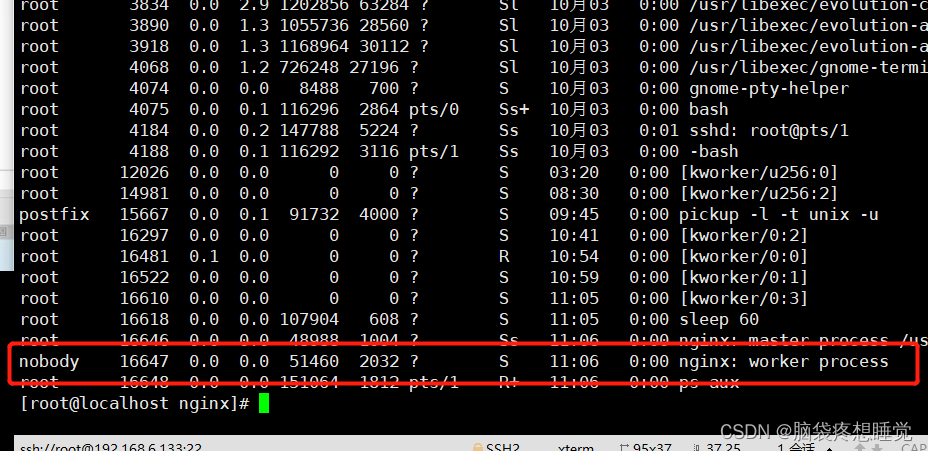928x451 pixels.
Task: Select PID 16647 in the nginx worker row
Action: pos(144,361)
